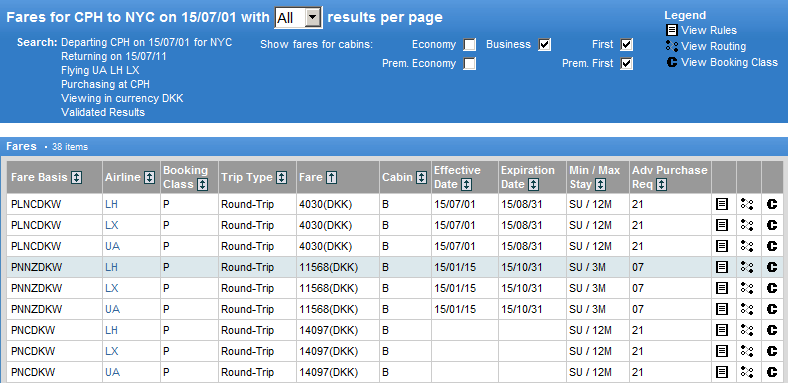Enable the Prem. Economy checkbox
Image resolution: width=788 pixels, height=383 pixels.
point(469,64)
